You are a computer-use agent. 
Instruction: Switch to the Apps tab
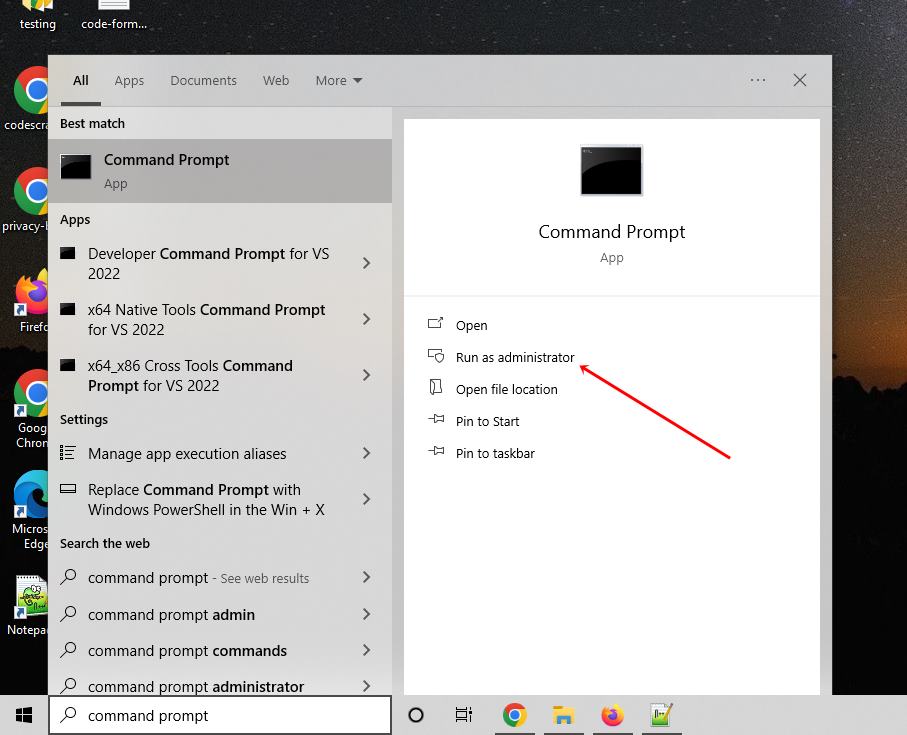click(129, 80)
